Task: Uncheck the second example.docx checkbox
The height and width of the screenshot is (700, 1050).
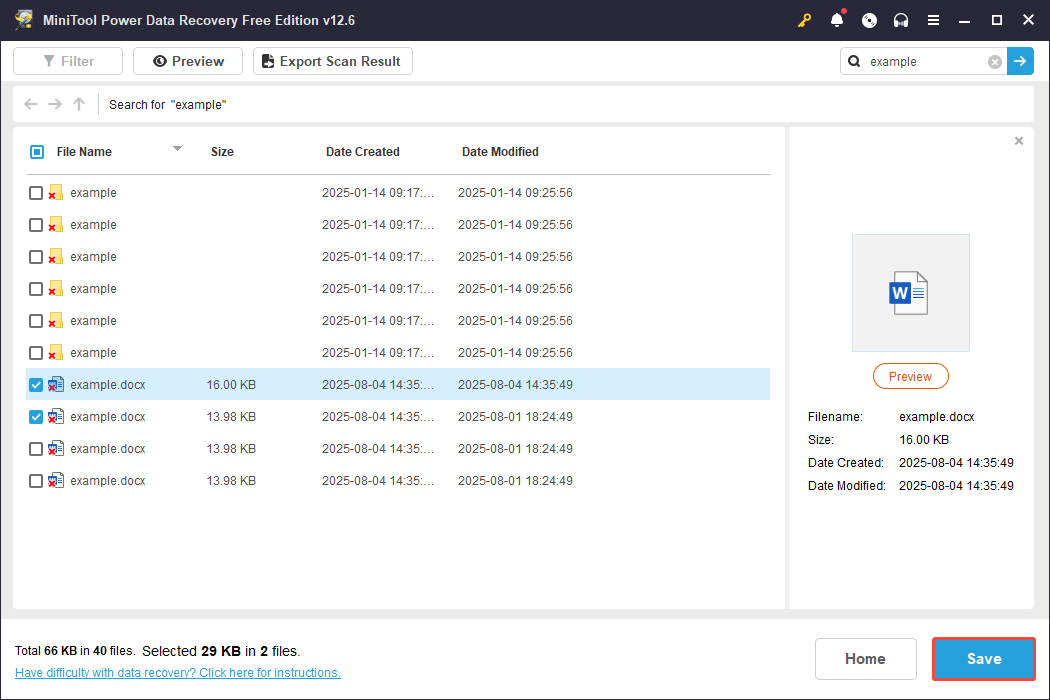Action: point(36,417)
